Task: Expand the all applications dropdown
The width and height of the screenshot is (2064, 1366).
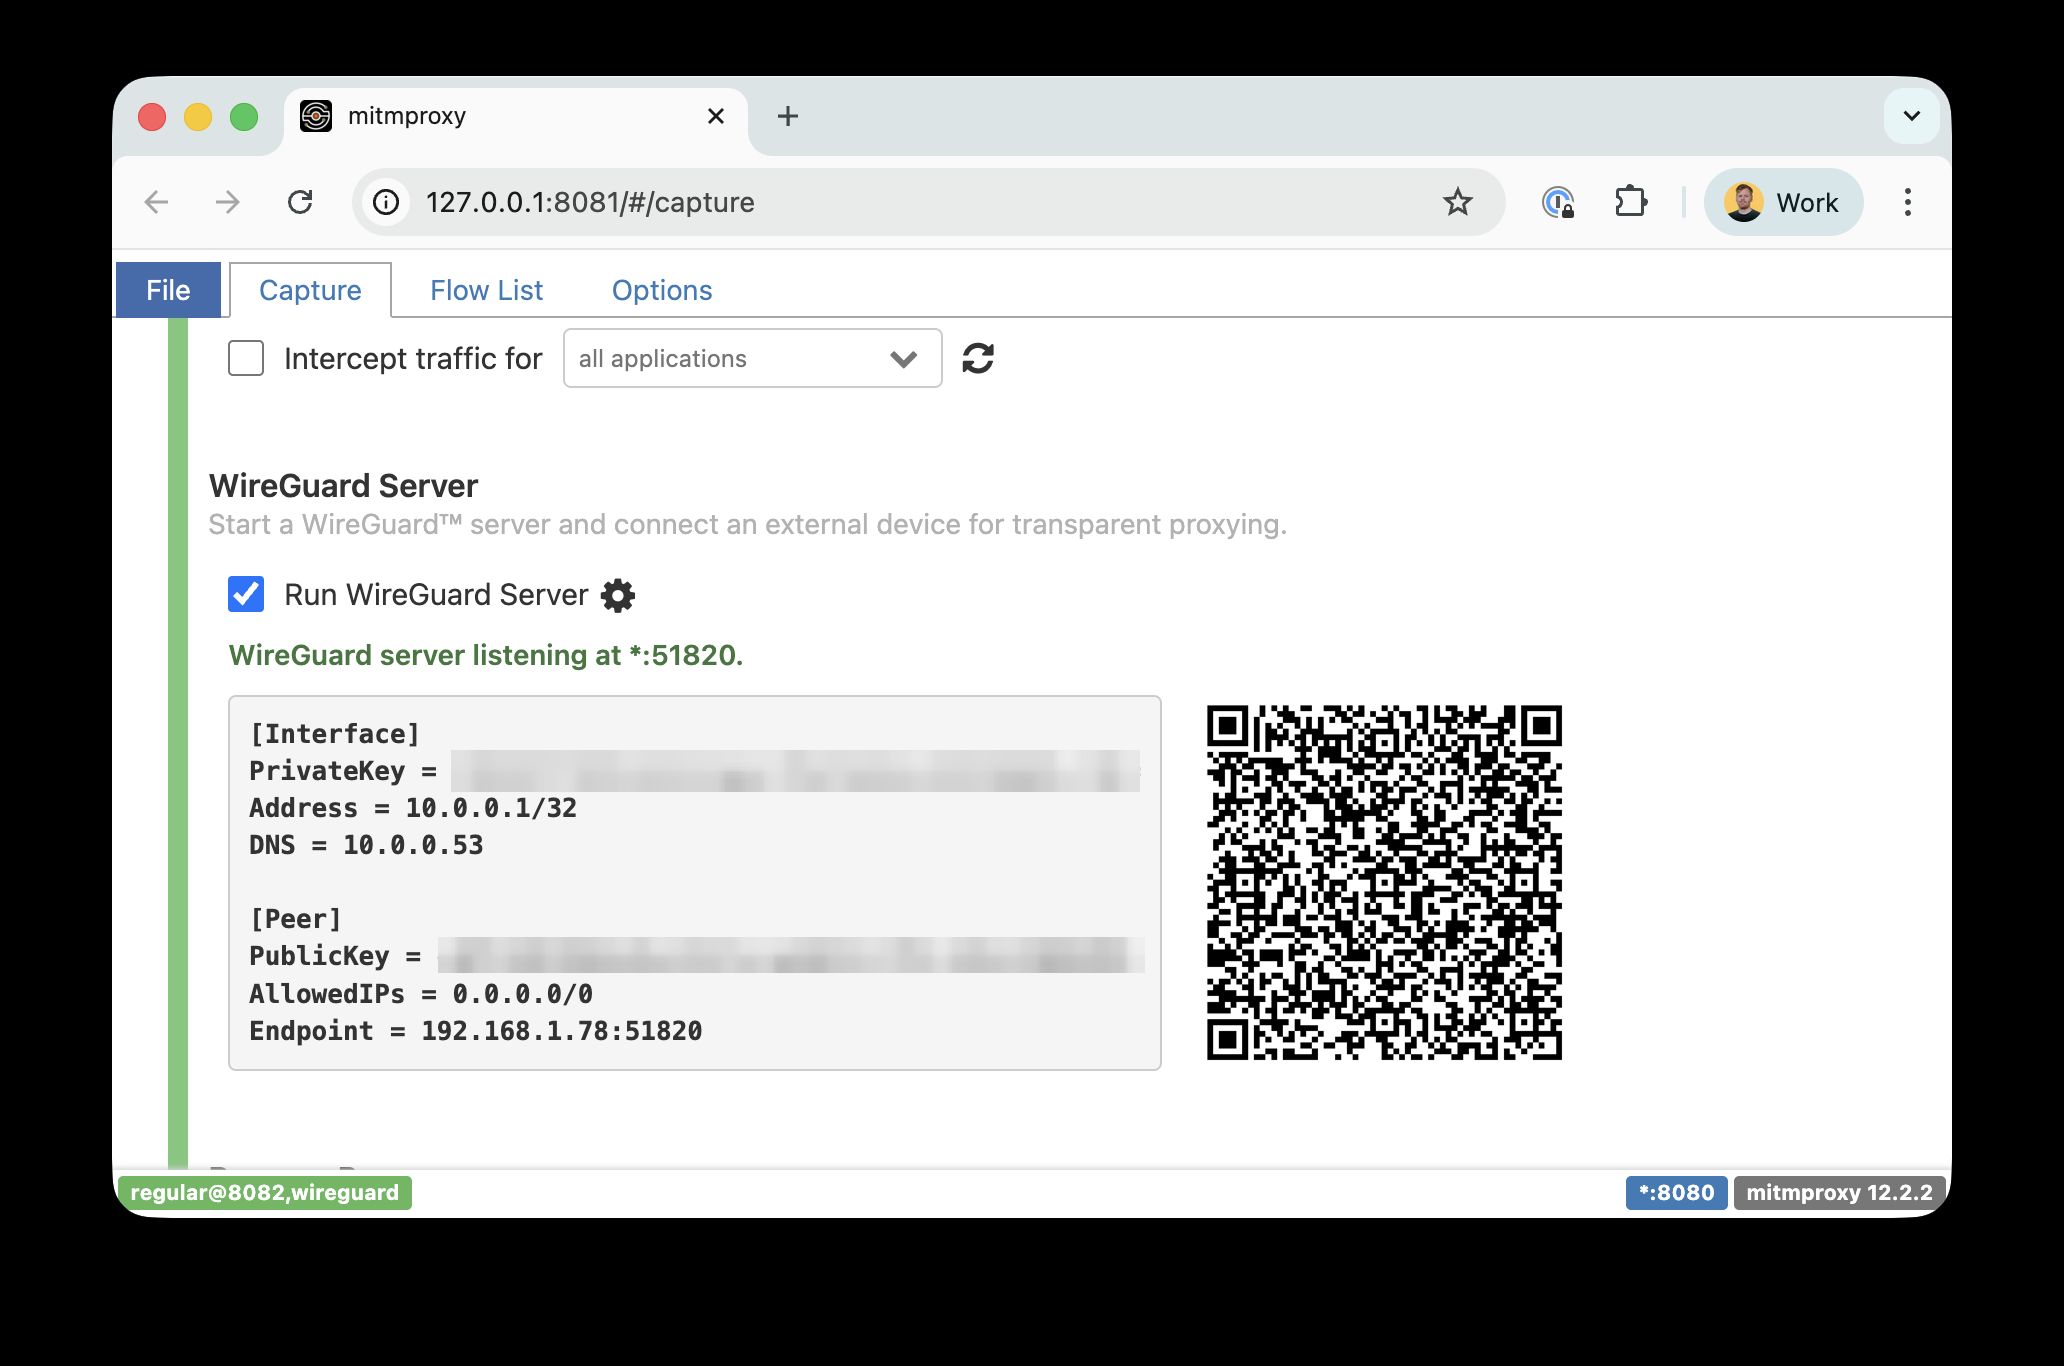Action: click(x=752, y=358)
